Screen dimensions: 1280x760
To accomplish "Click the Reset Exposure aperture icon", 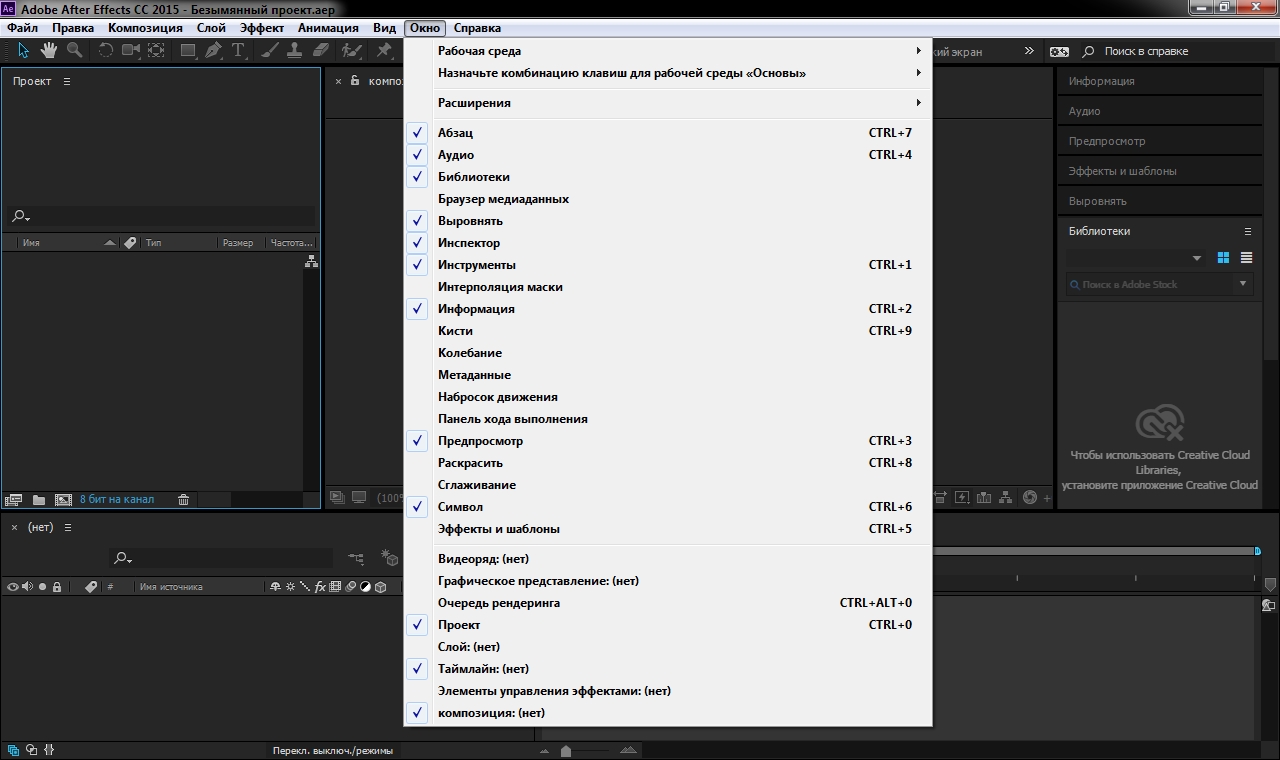I will [x=1030, y=497].
